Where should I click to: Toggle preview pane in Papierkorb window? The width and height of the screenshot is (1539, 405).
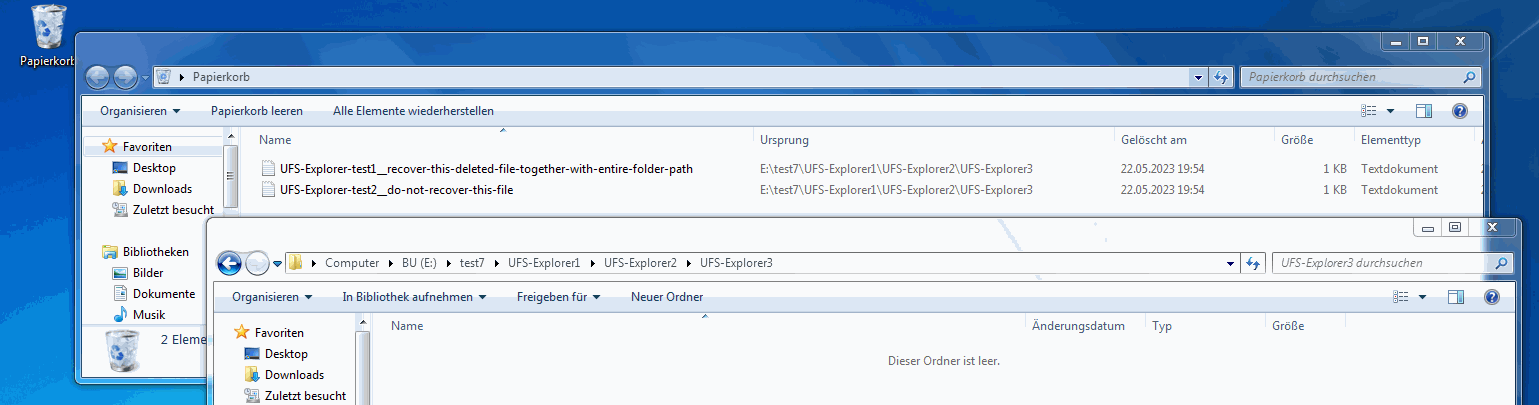point(1424,111)
